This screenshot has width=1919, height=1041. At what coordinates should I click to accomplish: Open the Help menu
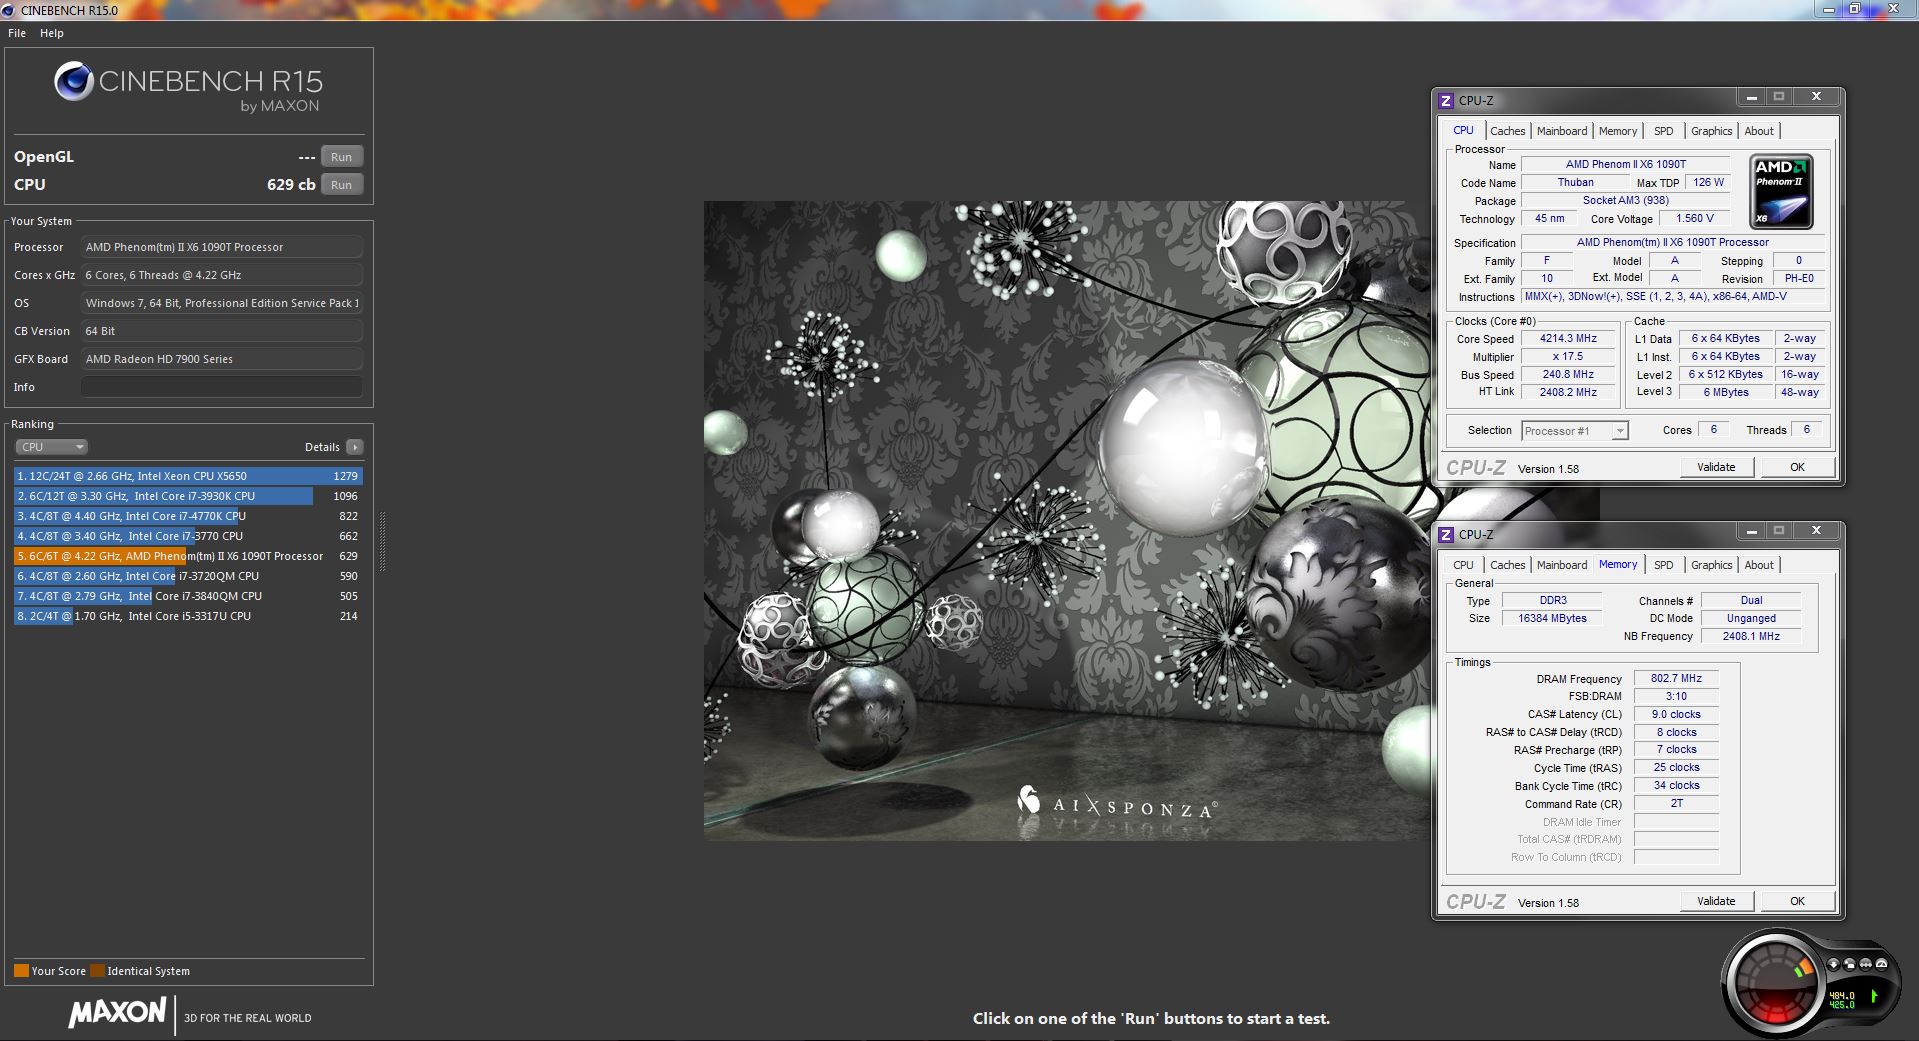pos(52,33)
